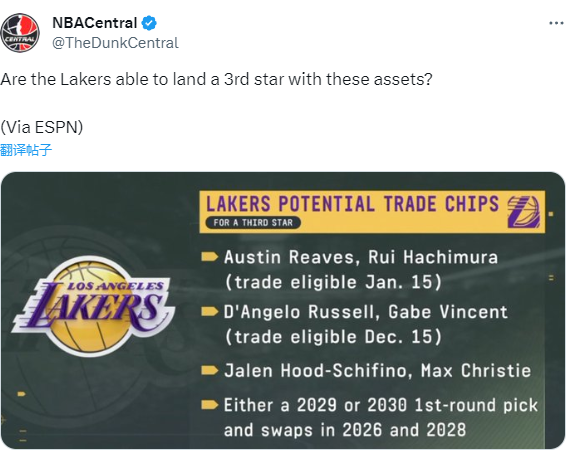572x452 pixels.
Task: Click the Jalen Hood-Schifino, Max Christie line
Action: [377, 371]
